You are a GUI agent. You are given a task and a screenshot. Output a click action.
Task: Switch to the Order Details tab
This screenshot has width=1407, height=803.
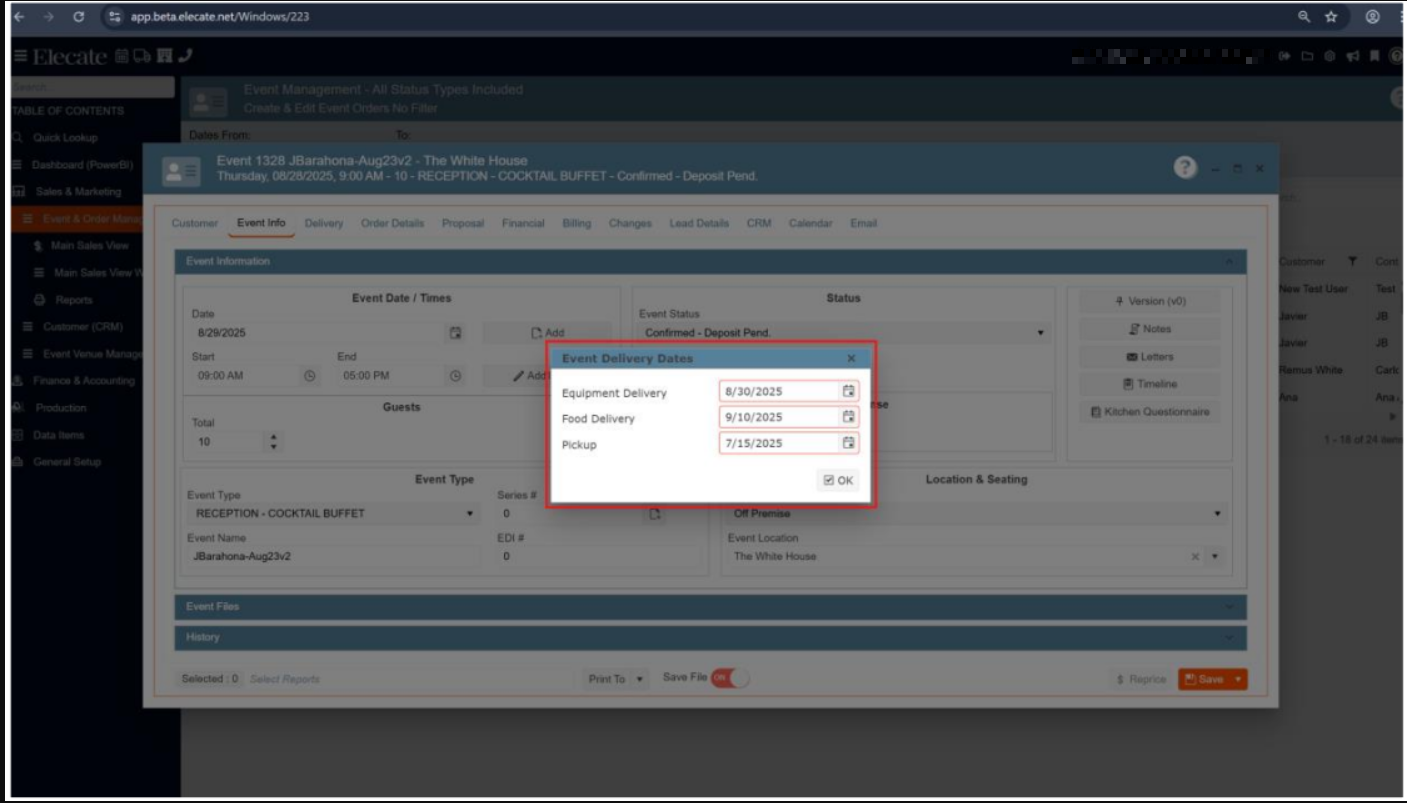(392, 223)
